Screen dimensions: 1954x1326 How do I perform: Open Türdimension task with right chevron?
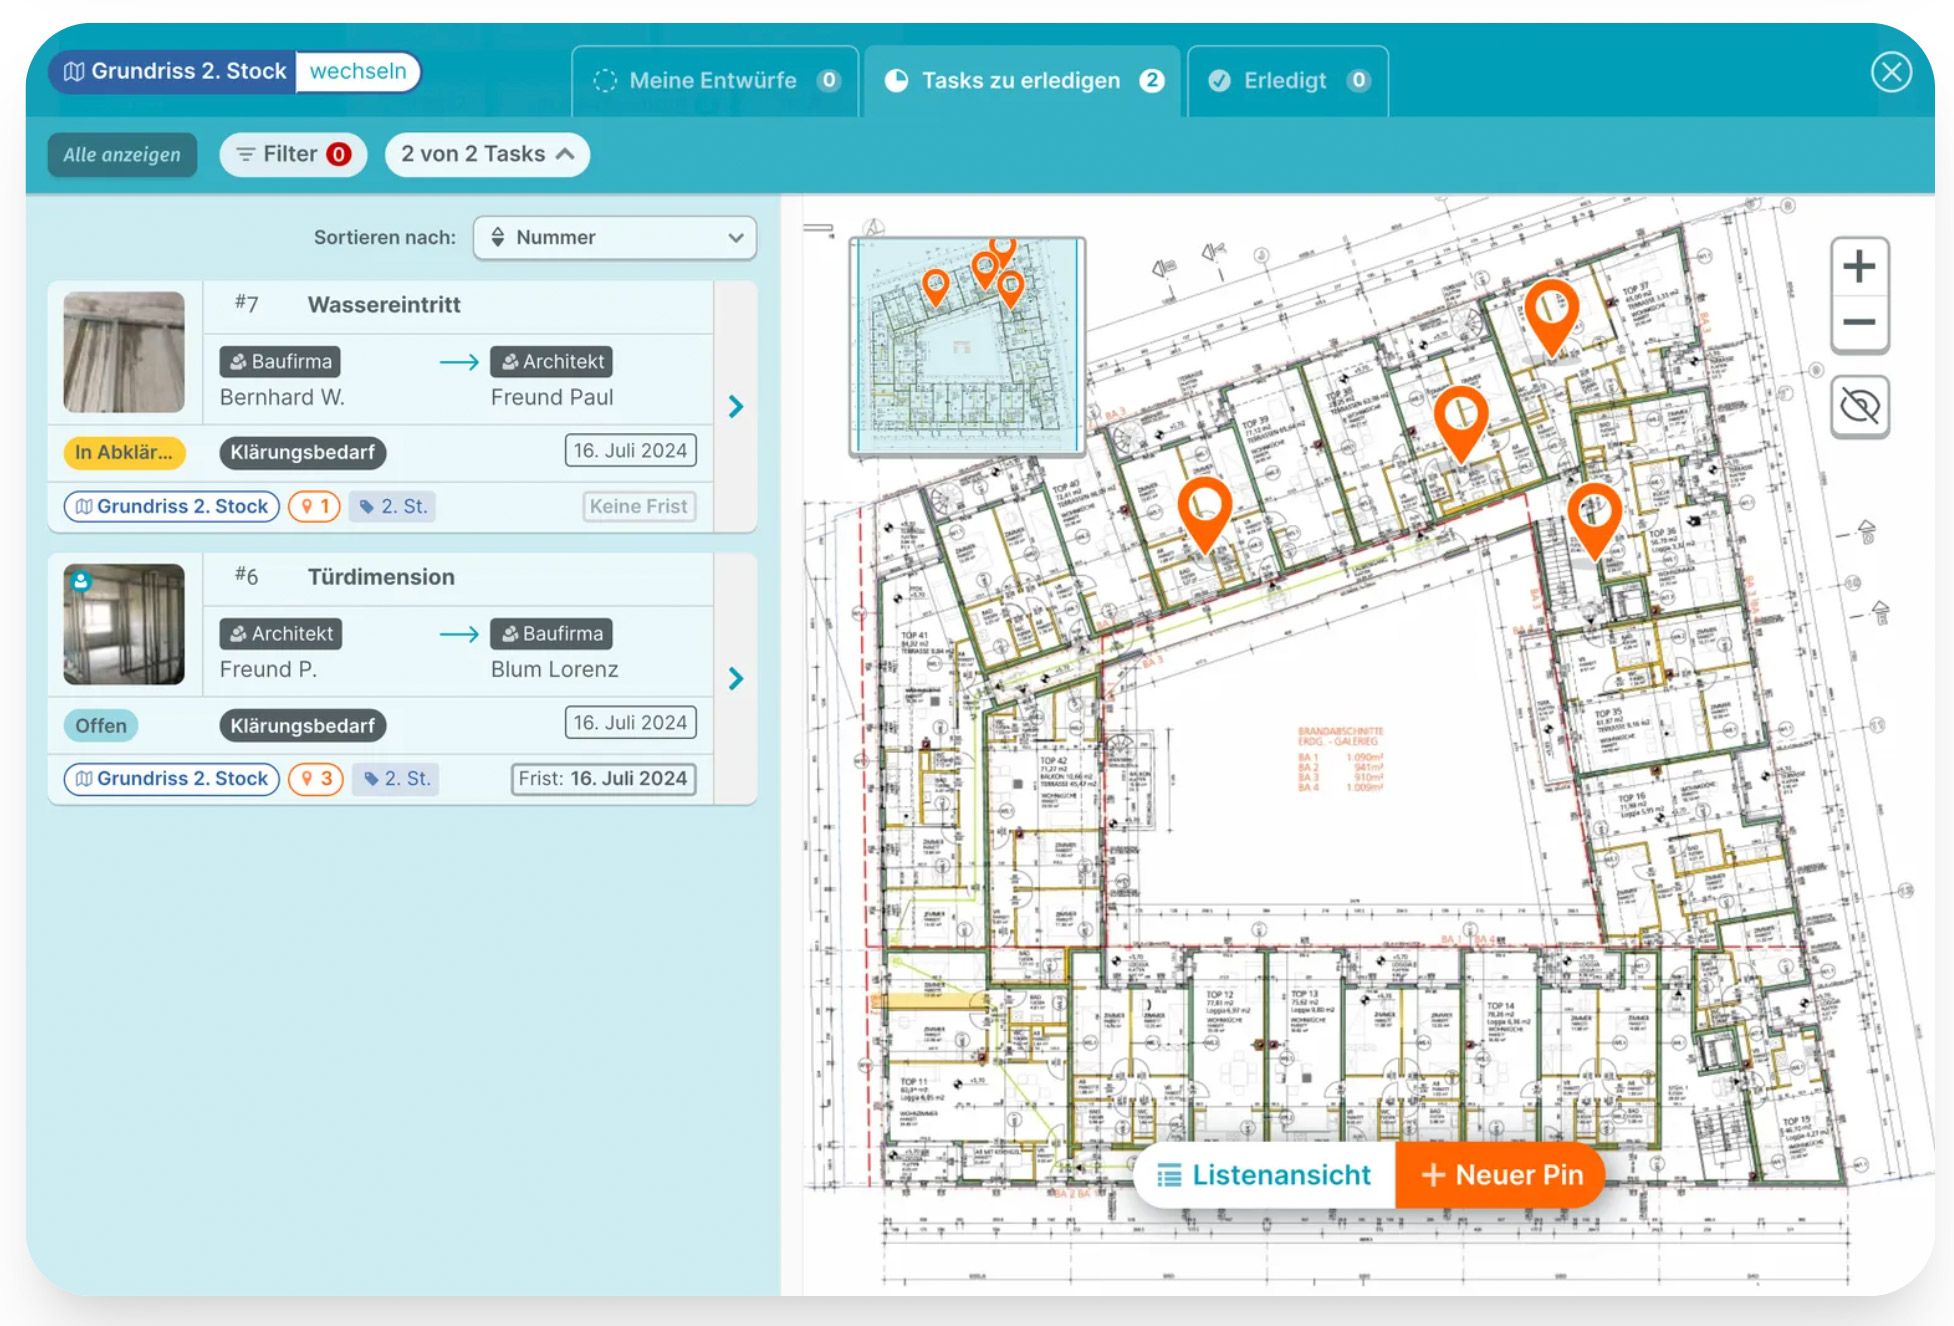coord(736,678)
